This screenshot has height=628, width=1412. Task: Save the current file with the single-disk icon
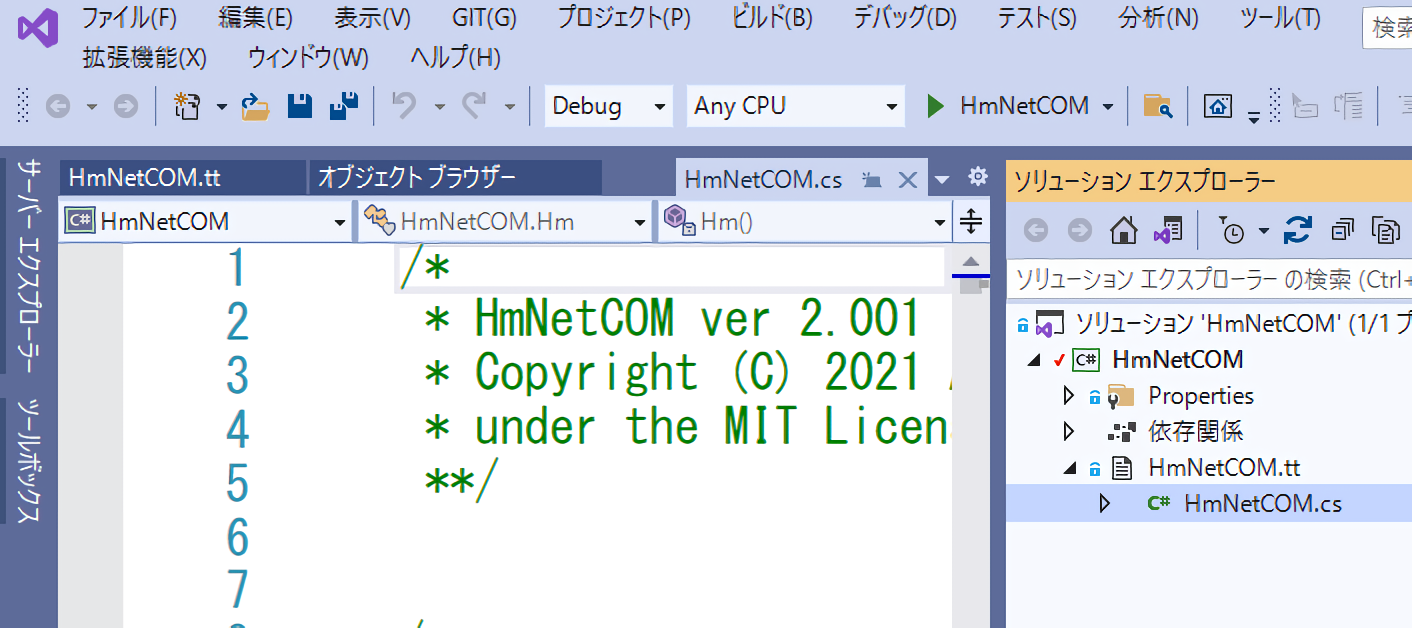coord(300,106)
